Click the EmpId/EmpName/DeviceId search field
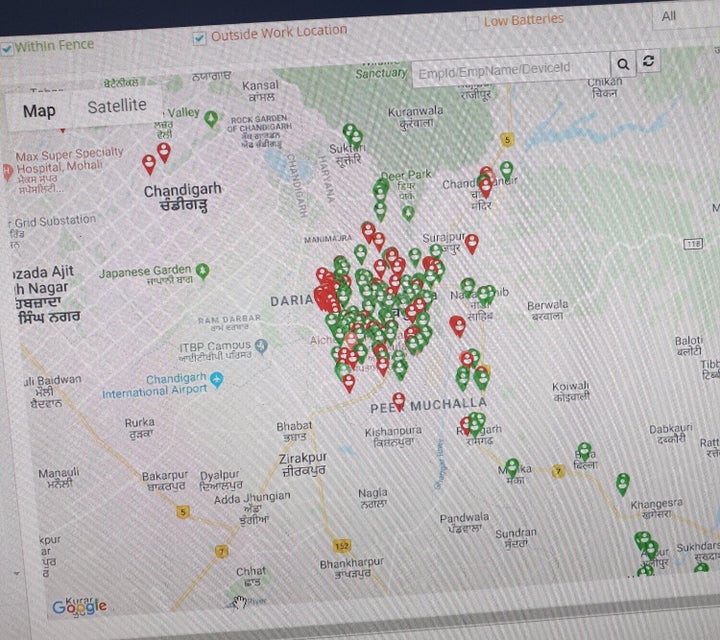Viewport: 720px width, 640px height. (511, 70)
